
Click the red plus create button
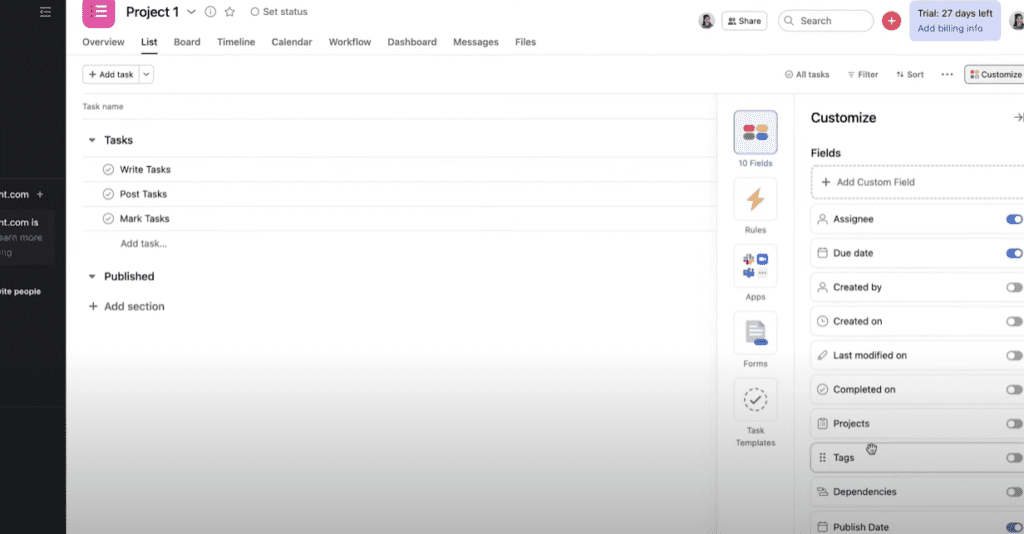coord(891,21)
